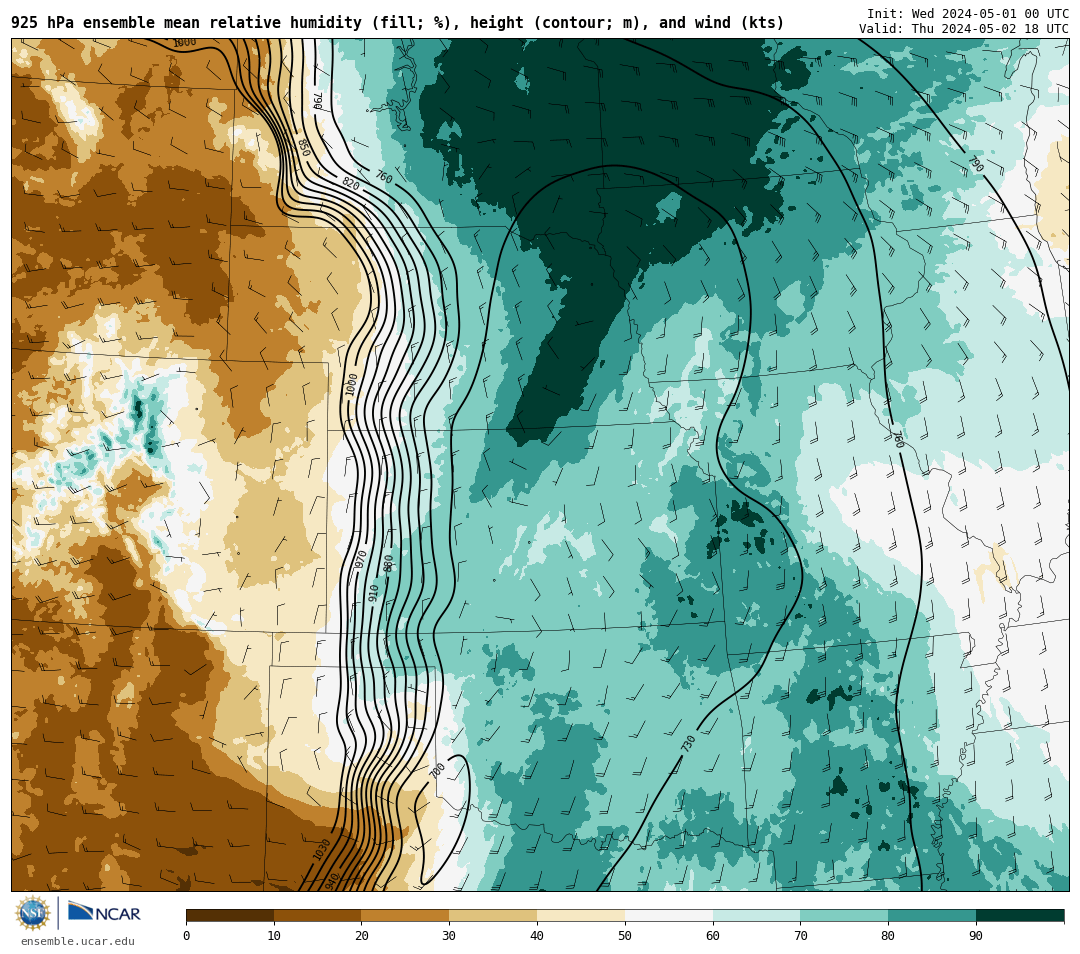The image size is (1080, 954).
Task: Select the 90-100 dark green color swatch
Action: point(1020,916)
